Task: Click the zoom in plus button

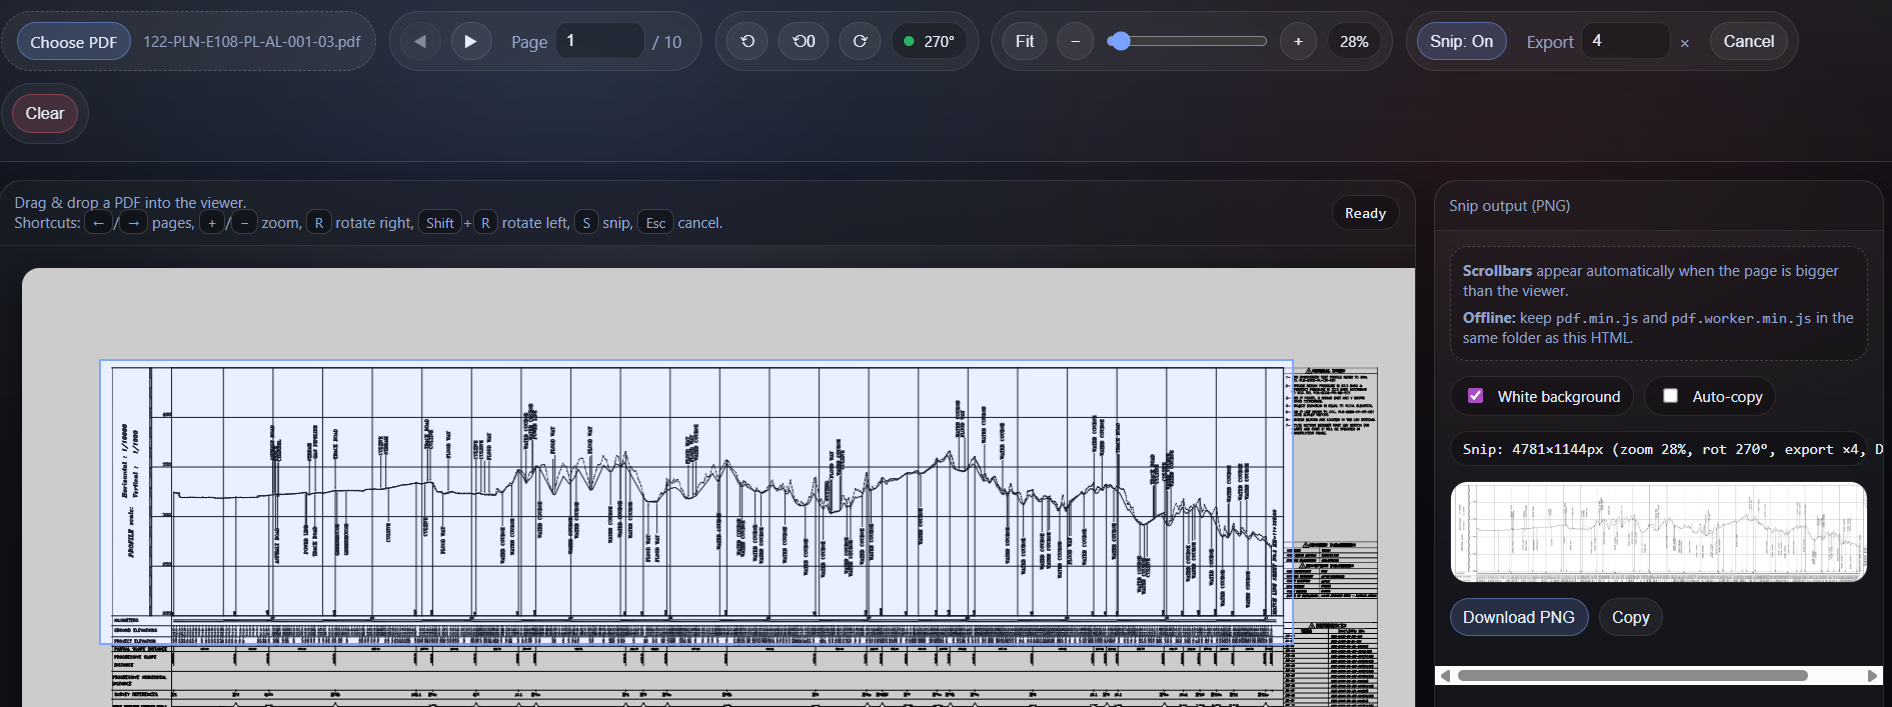Action: (1298, 42)
